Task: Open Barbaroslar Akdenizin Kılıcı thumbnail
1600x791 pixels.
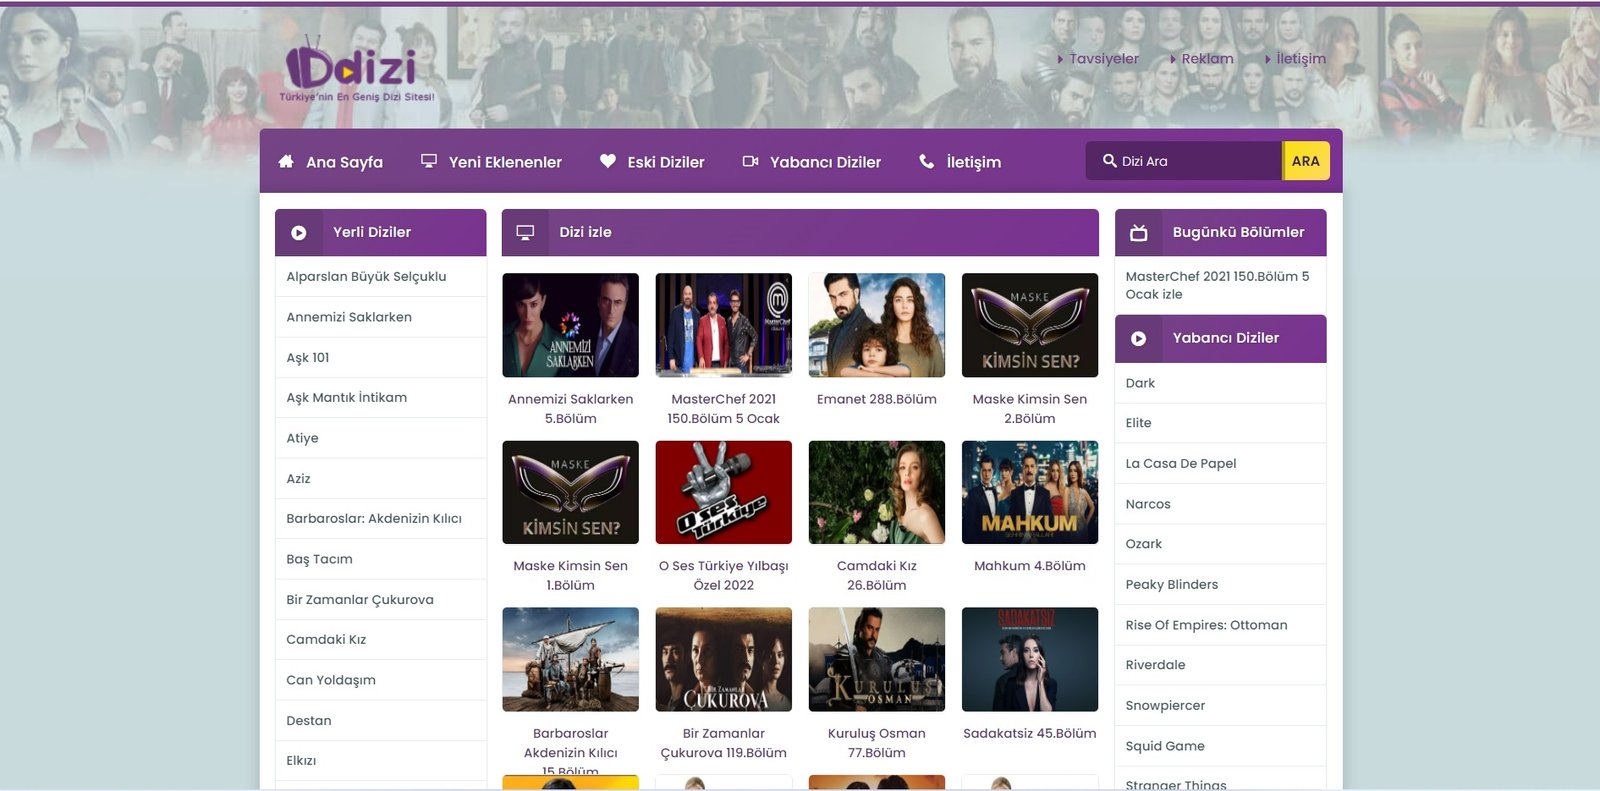Action: coord(570,659)
